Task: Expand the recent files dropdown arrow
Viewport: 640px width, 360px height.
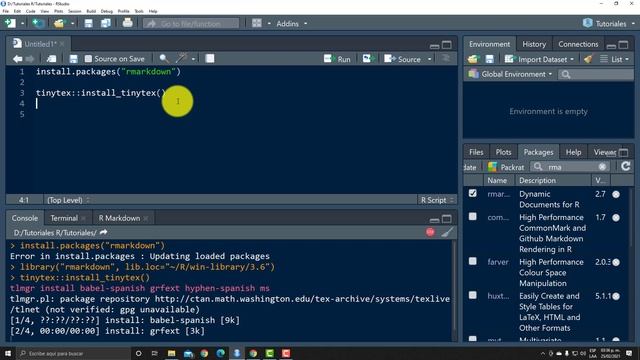Action: click(x=72, y=24)
